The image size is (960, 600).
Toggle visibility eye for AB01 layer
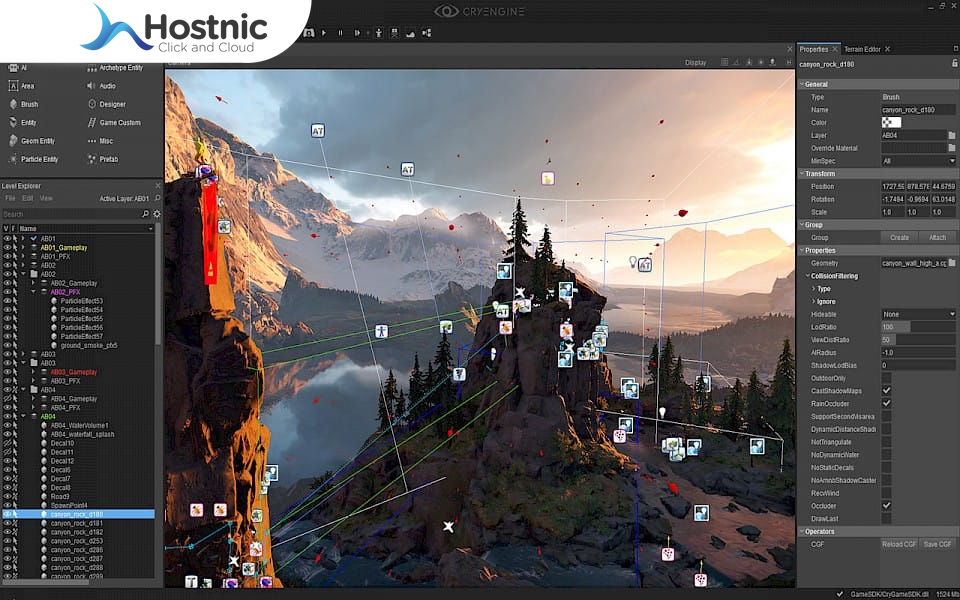(7, 239)
